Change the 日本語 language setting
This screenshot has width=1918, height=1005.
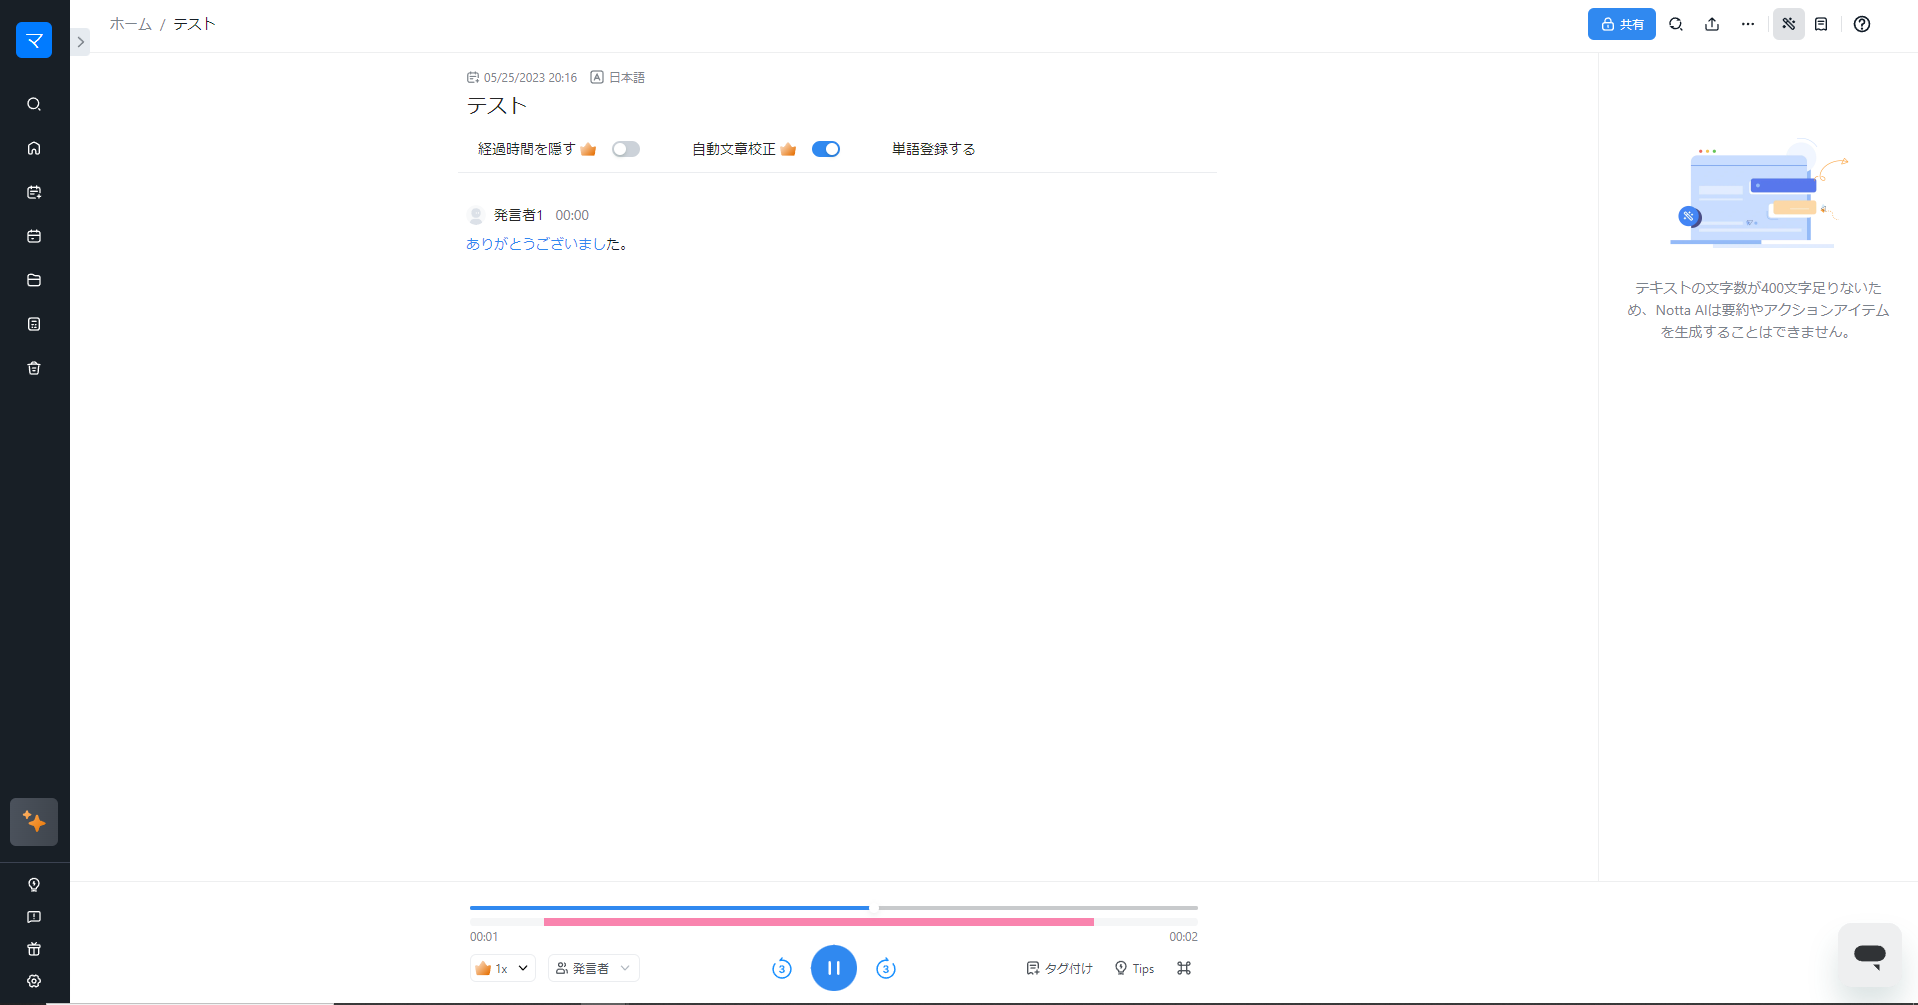(618, 77)
